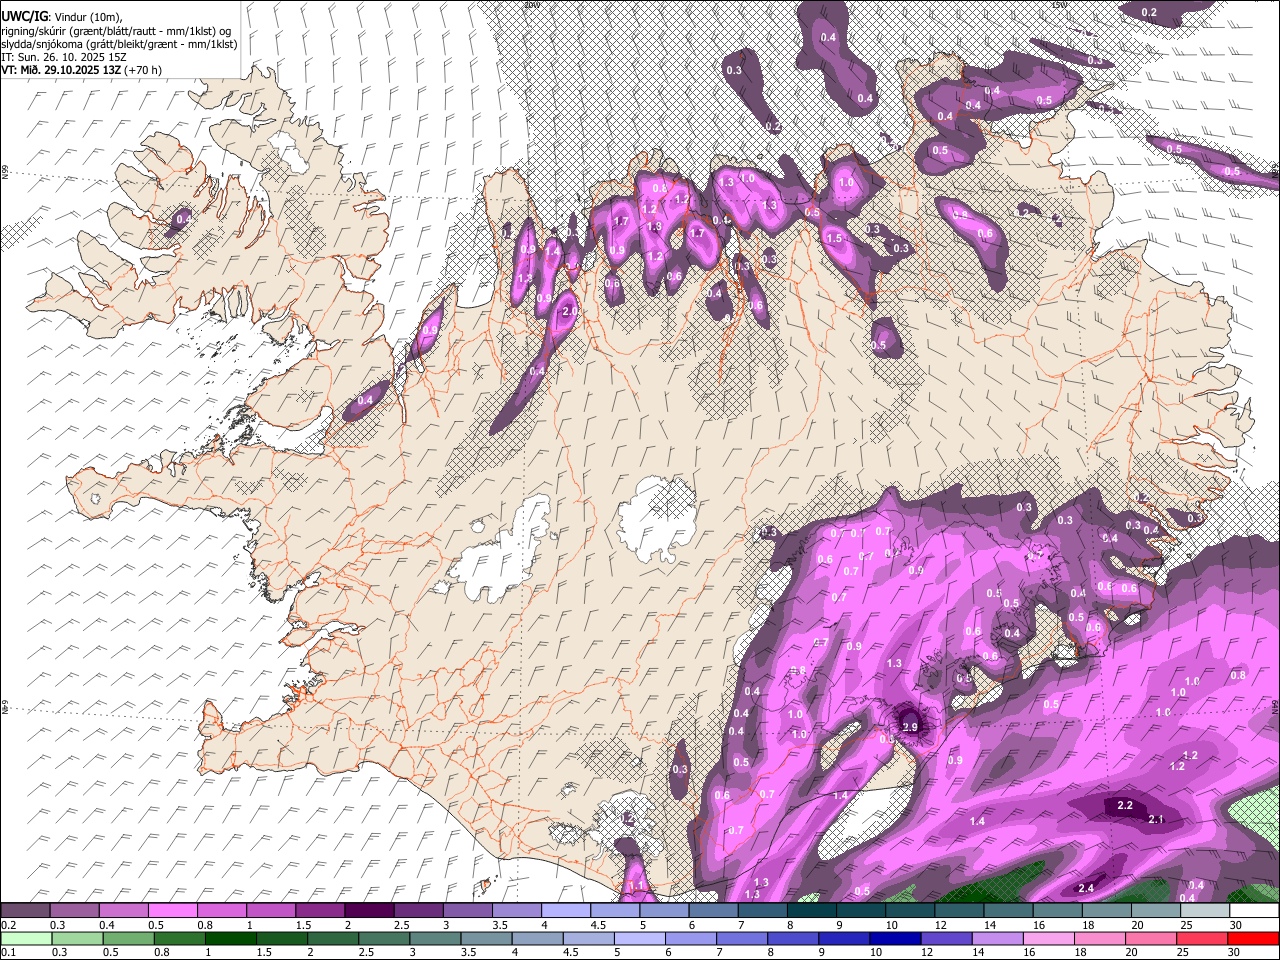Viewport: 1280px width, 960px height.
Task: Click the "20W" longitude label
Action: coord(531,5)
